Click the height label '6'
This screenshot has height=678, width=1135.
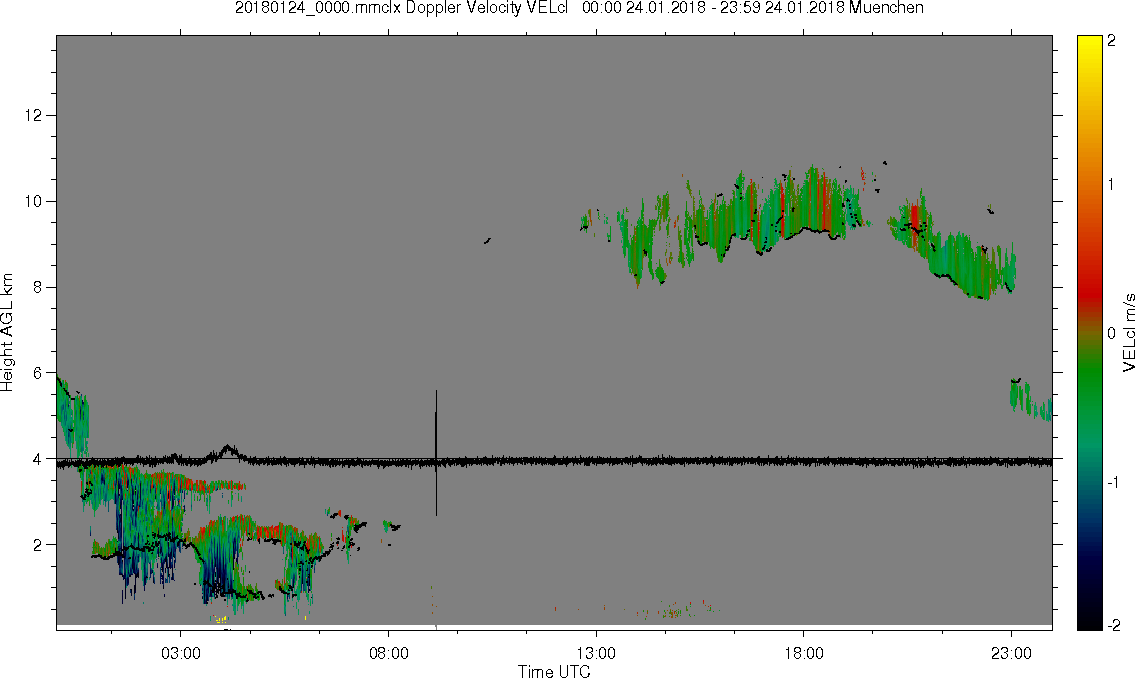coord(38,373)
